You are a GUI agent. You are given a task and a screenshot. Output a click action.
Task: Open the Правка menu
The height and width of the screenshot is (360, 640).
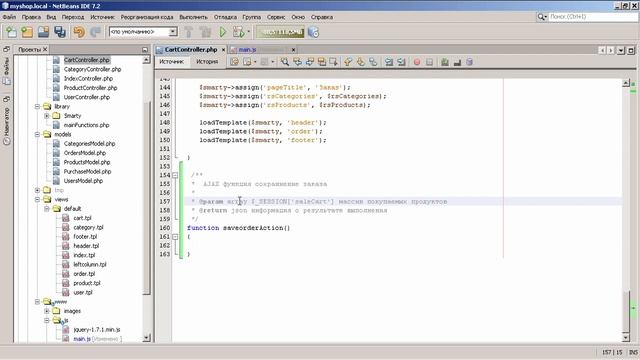(x=31, y=17)
